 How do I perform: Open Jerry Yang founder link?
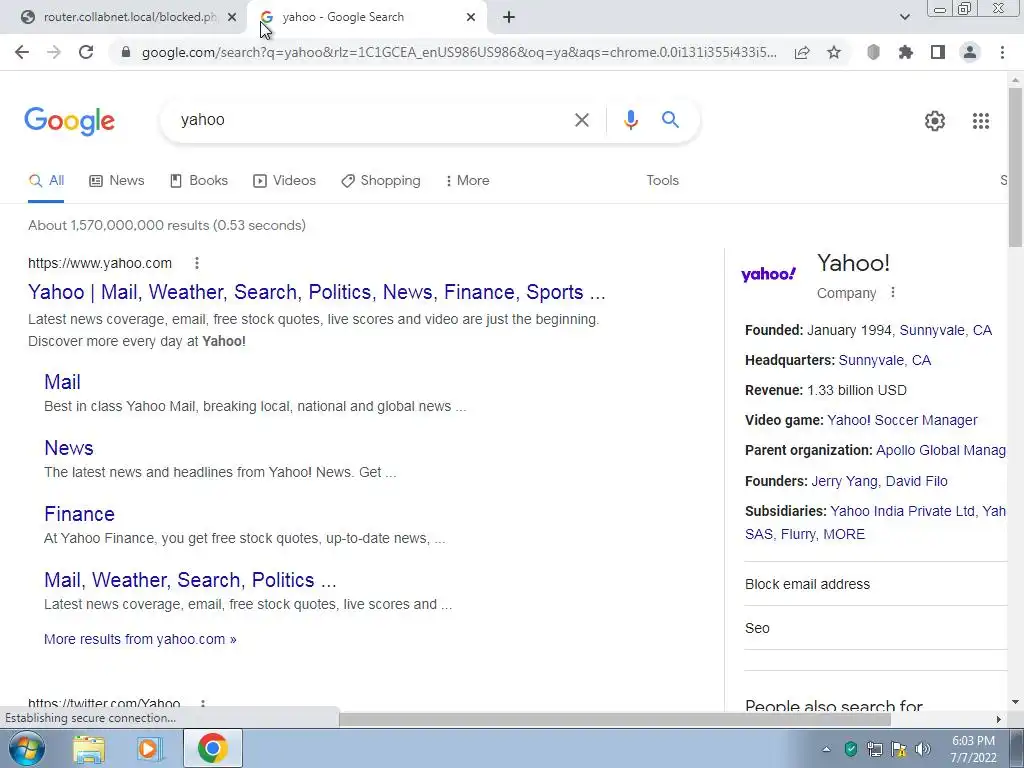coord(844,481)
